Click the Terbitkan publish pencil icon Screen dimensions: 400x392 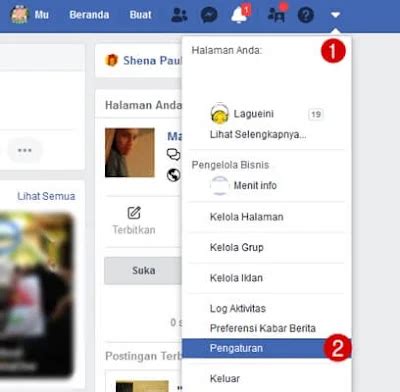[x=134, y=213]
